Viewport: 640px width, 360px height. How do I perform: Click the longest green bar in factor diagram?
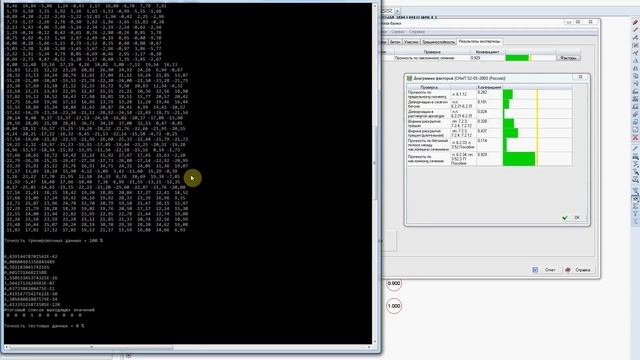click(x=519, y=159)
